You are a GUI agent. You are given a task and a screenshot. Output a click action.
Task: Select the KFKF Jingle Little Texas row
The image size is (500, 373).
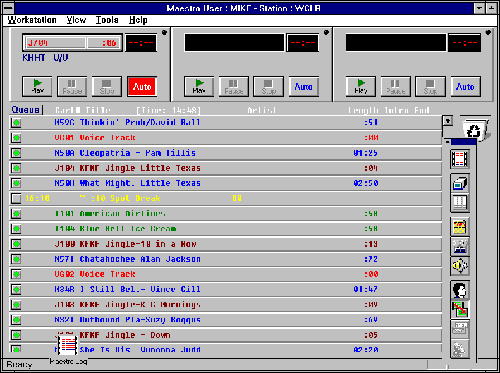(226, 168)
